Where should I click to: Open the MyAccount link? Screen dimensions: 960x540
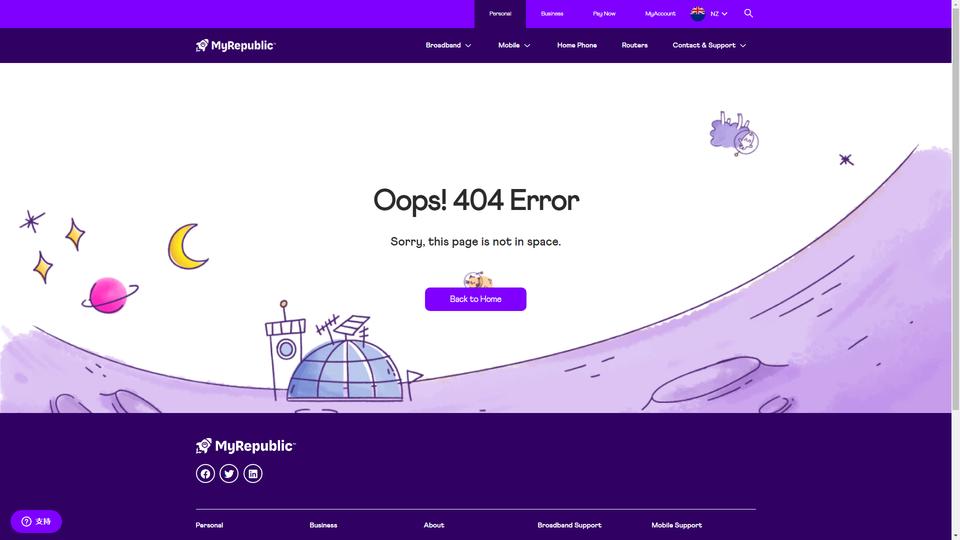(660, 13)
